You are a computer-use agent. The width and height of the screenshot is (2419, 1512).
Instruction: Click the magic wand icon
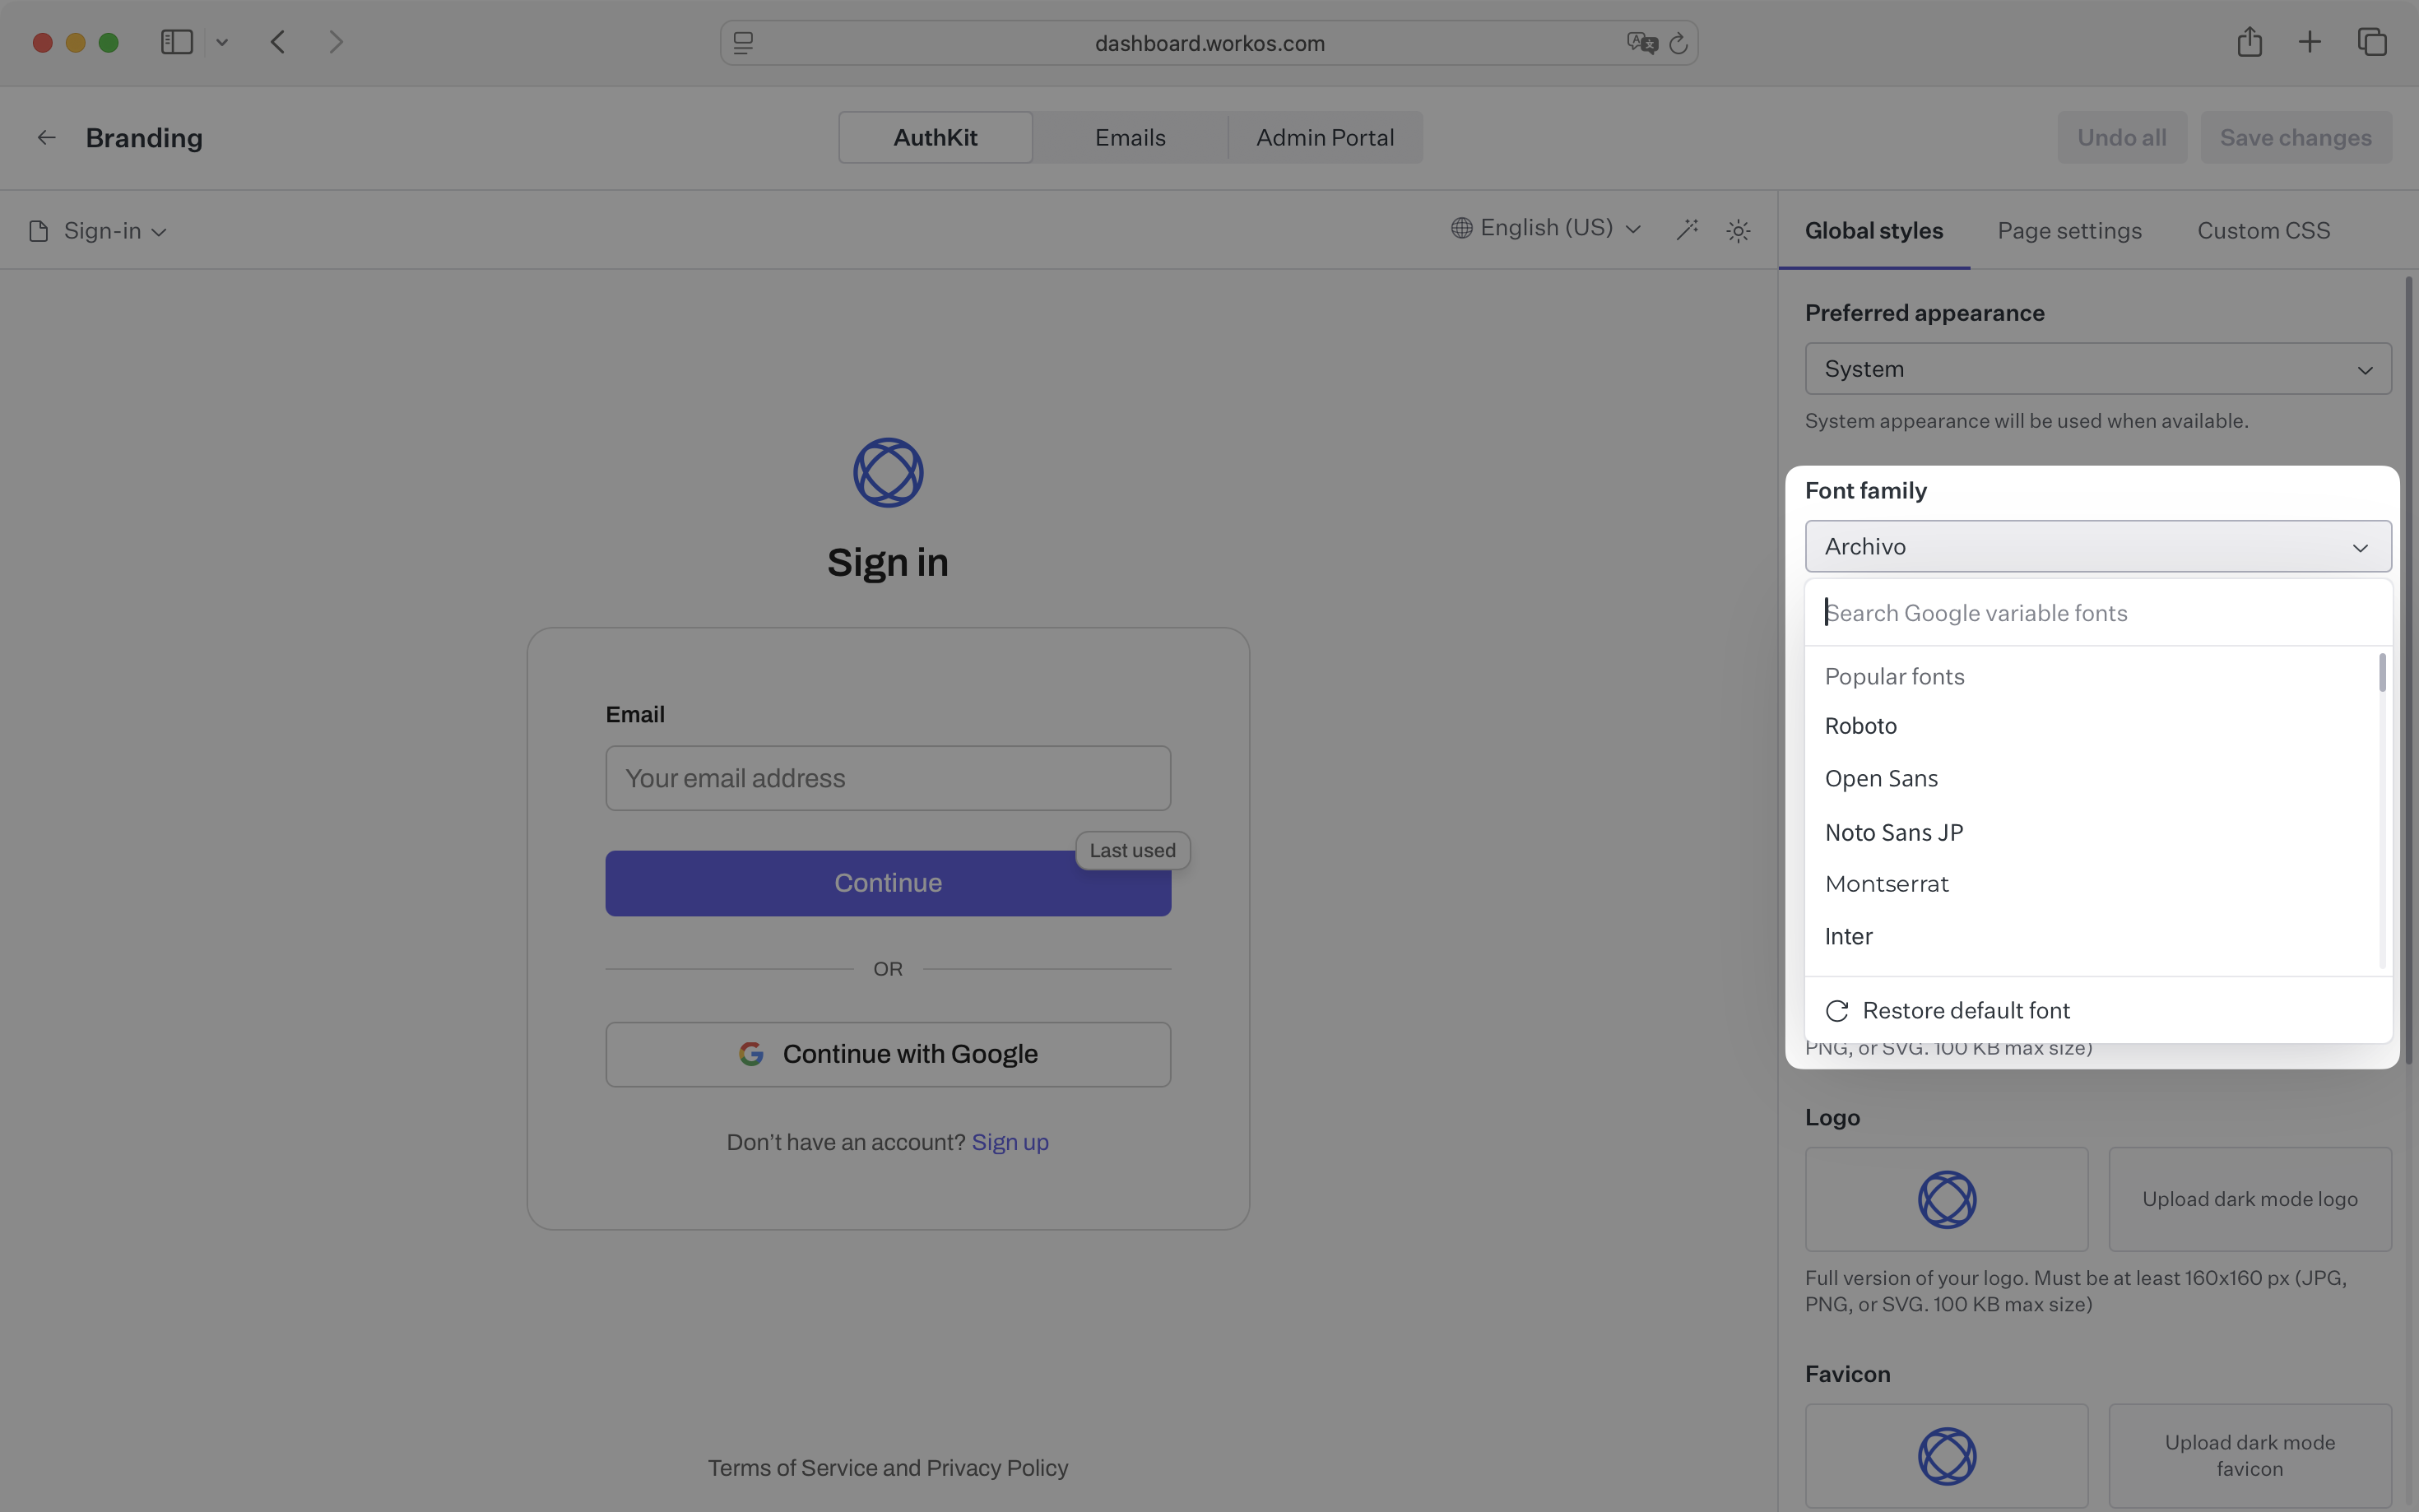tap(1687, 230)
